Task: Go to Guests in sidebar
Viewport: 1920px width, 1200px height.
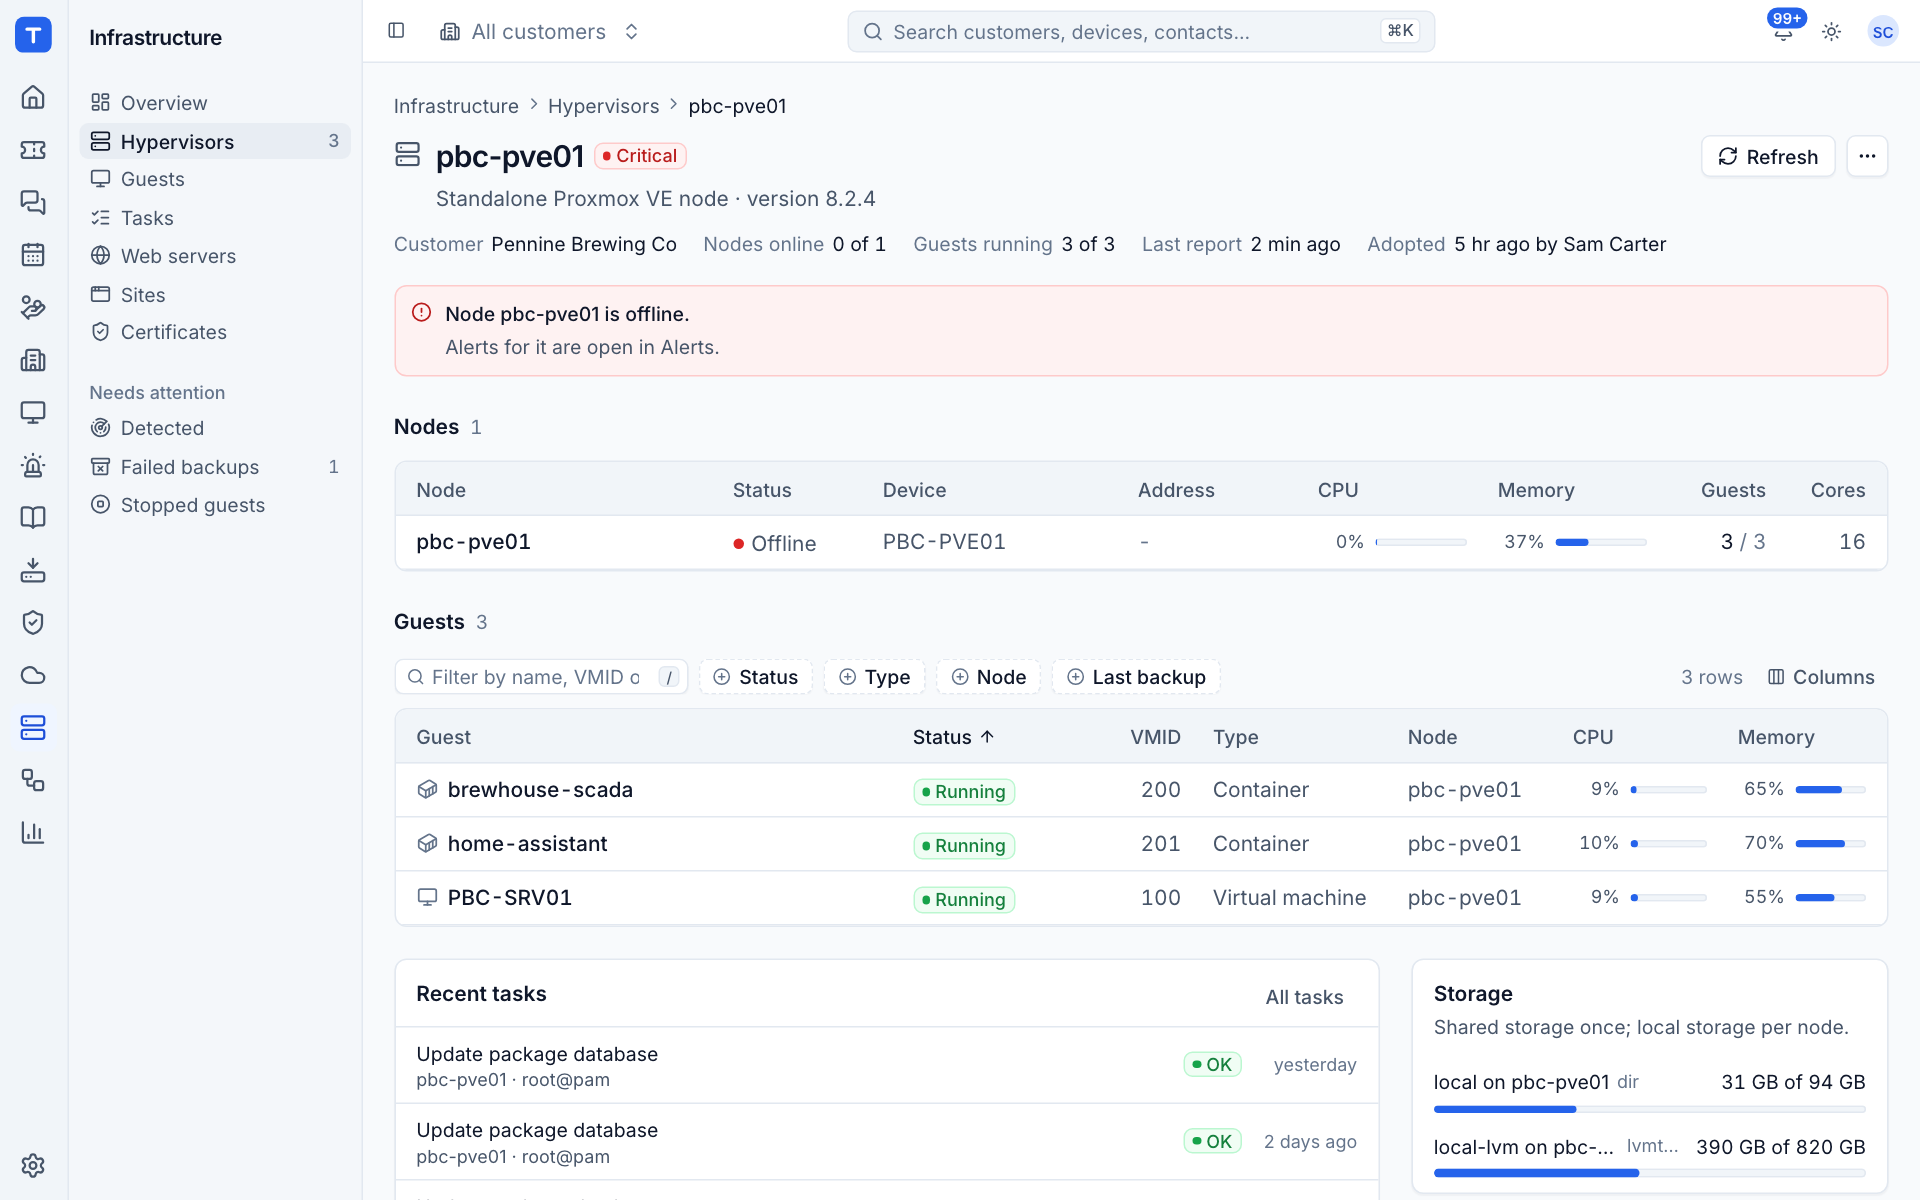Action: (x=215, y=179)
